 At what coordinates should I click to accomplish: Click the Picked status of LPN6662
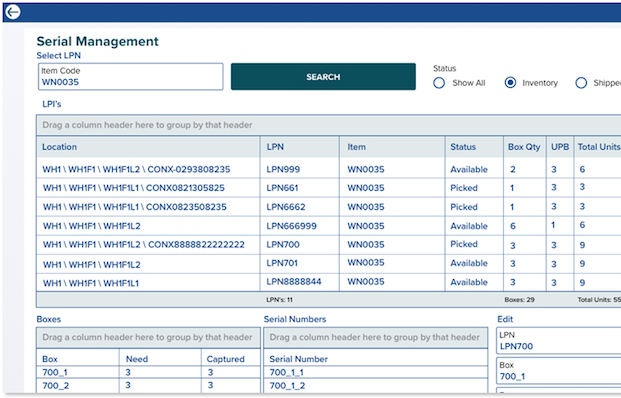point(464,207)
